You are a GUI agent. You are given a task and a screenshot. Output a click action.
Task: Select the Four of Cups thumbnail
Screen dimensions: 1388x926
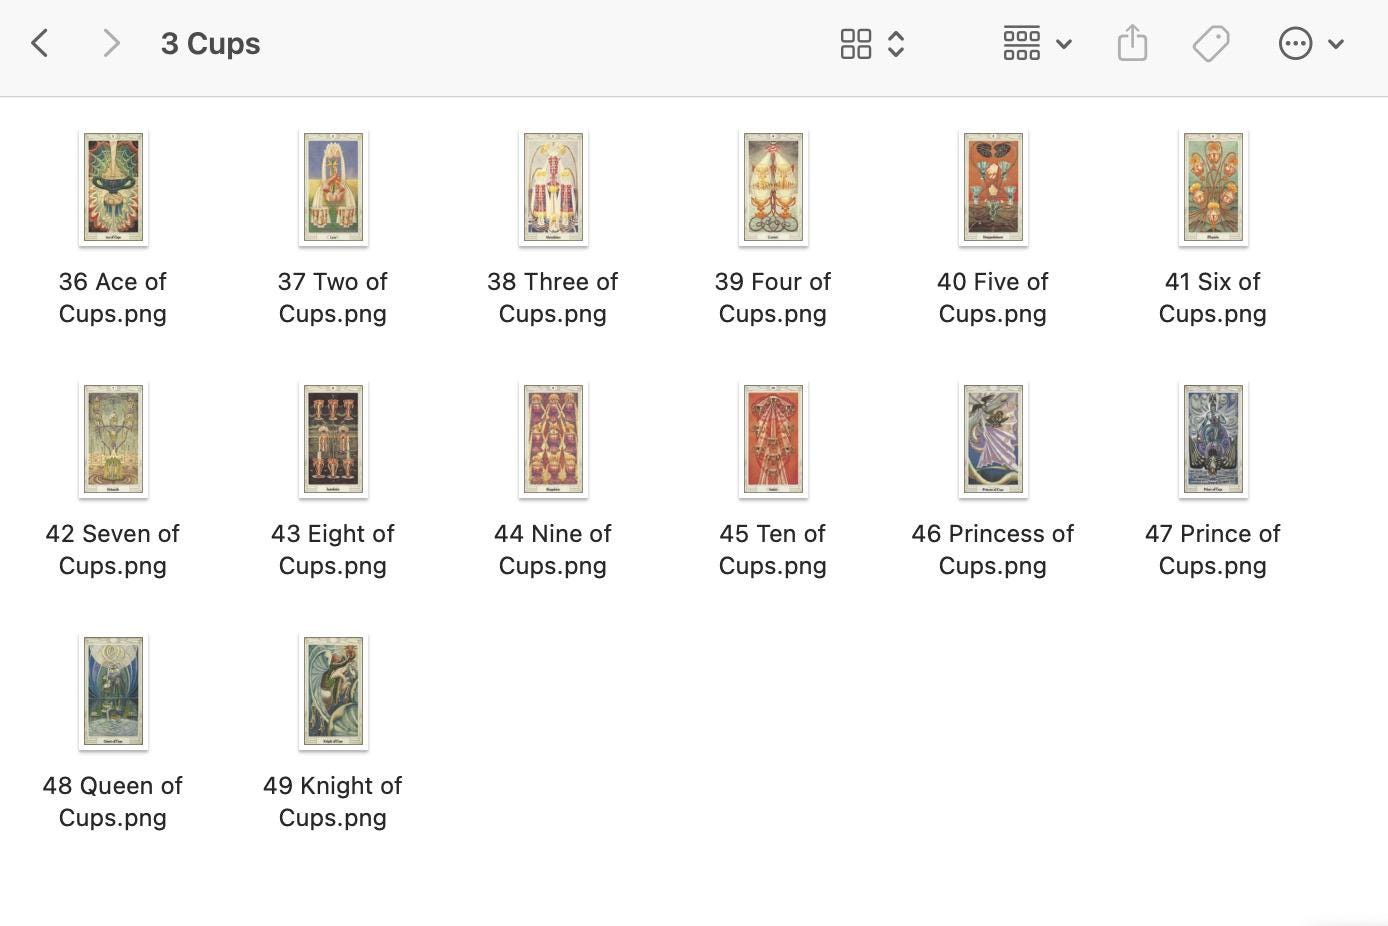773,188
